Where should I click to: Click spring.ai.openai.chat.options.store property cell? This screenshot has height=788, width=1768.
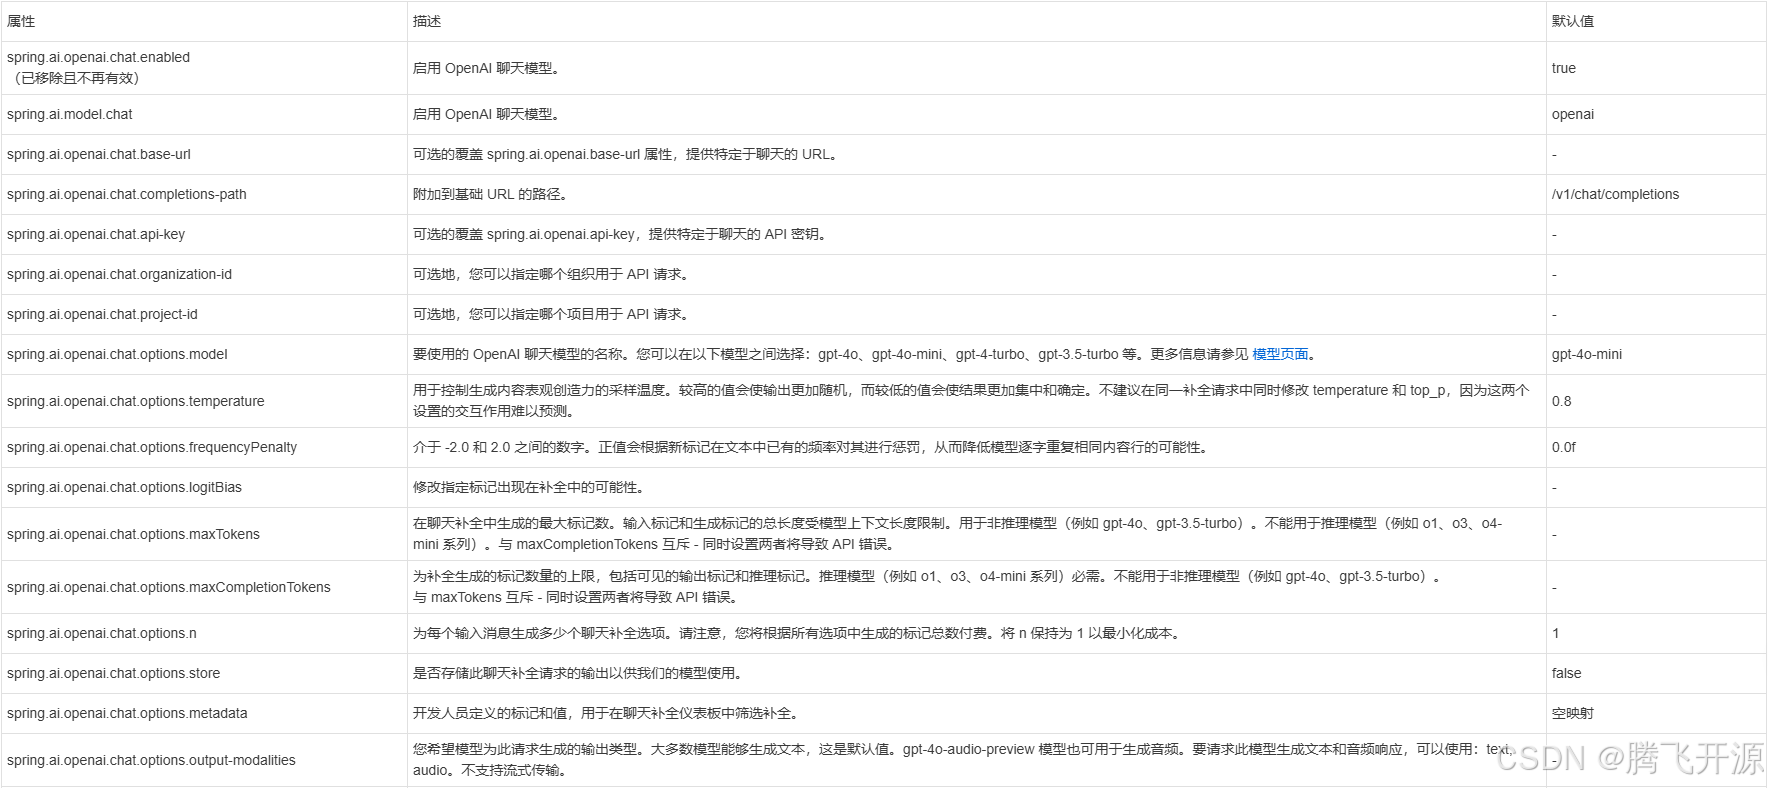coord(204,673)
